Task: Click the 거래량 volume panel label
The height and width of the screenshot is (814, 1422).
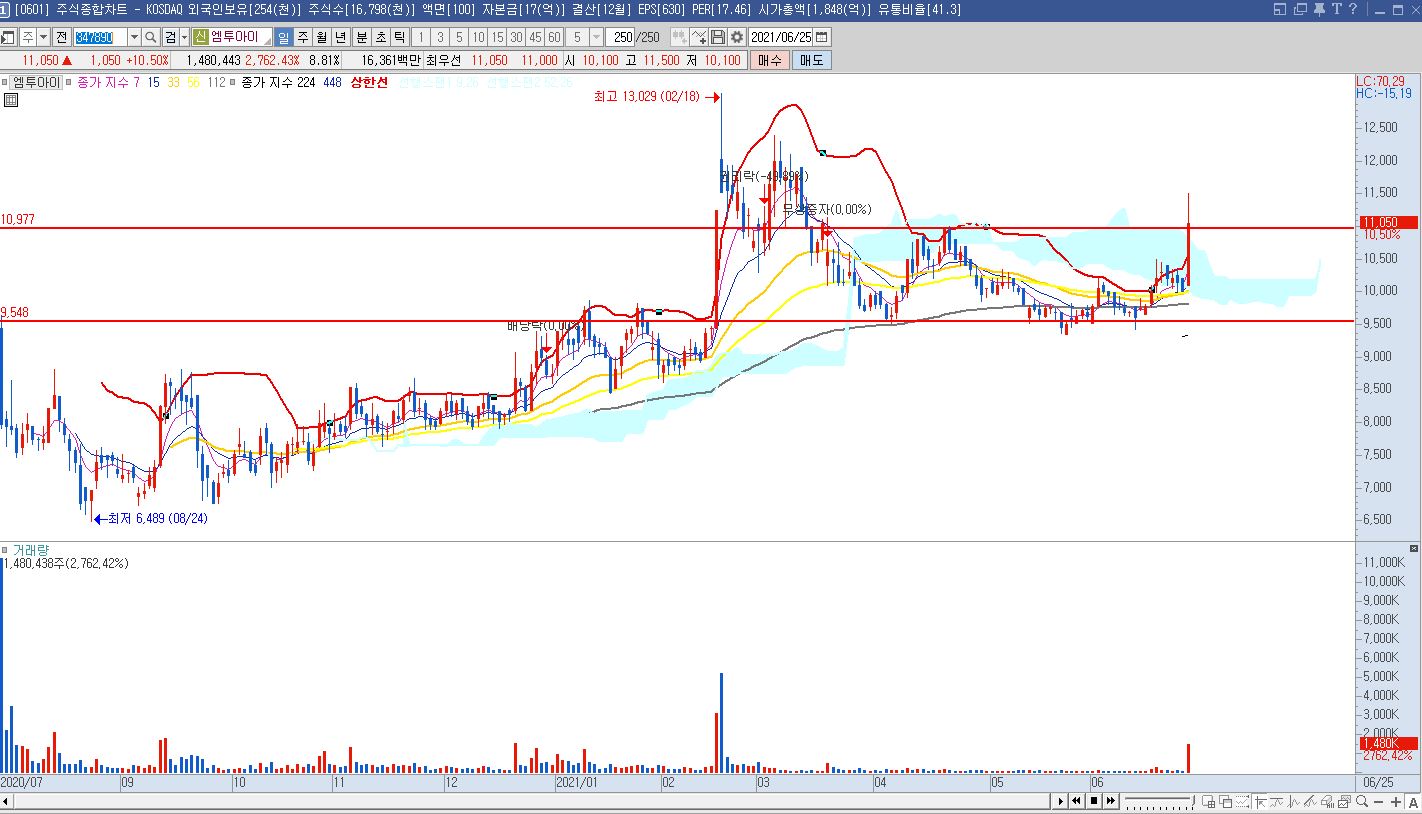Action: tap(31, 550)
